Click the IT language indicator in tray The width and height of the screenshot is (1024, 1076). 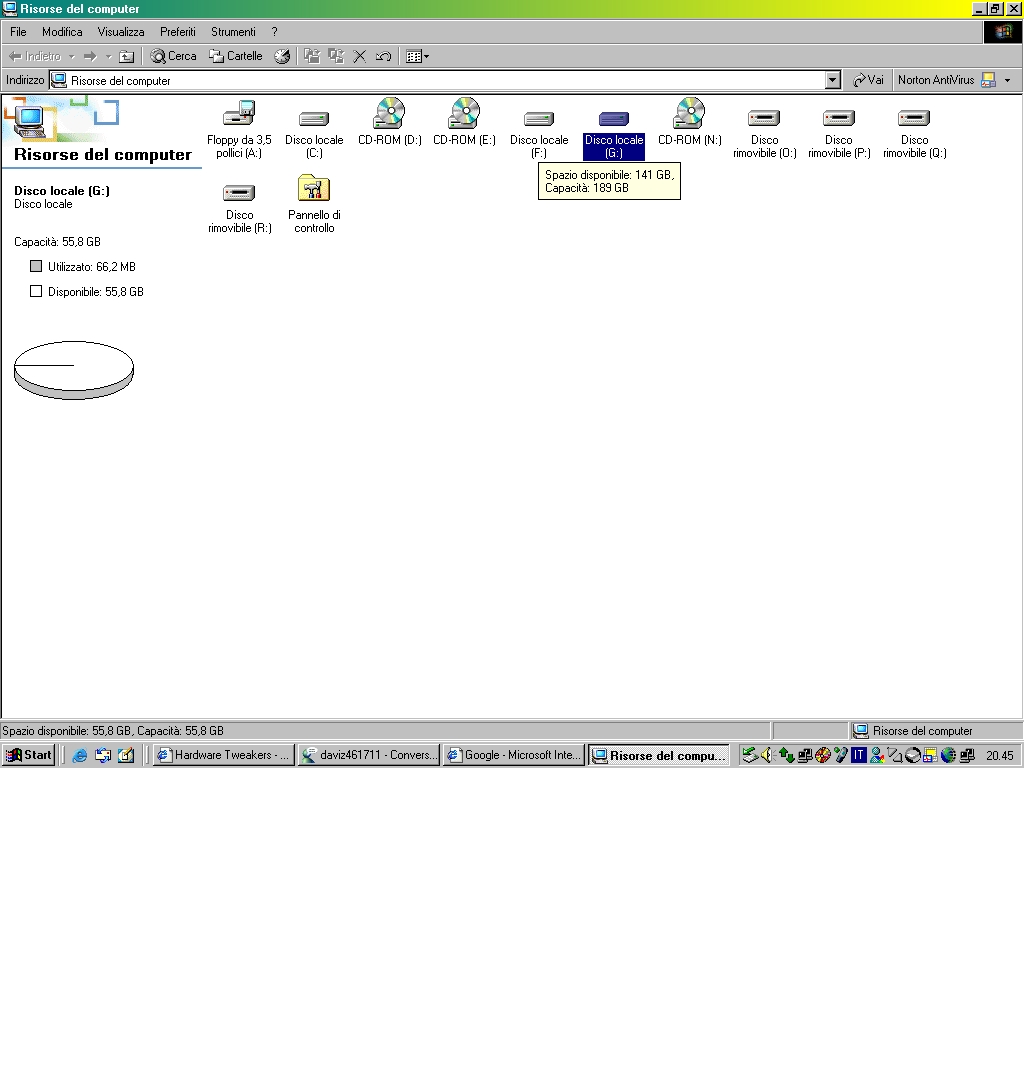coord(858,755)
